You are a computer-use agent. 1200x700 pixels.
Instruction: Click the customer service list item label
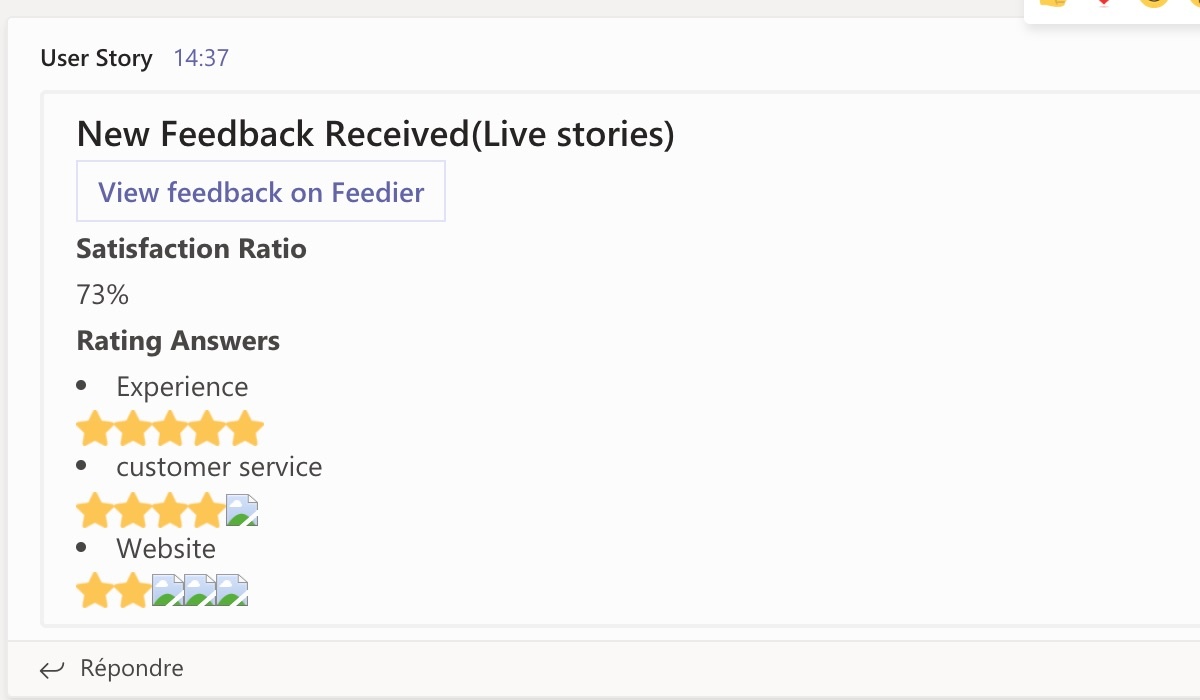pyautogui.click(x=219, y=467)
